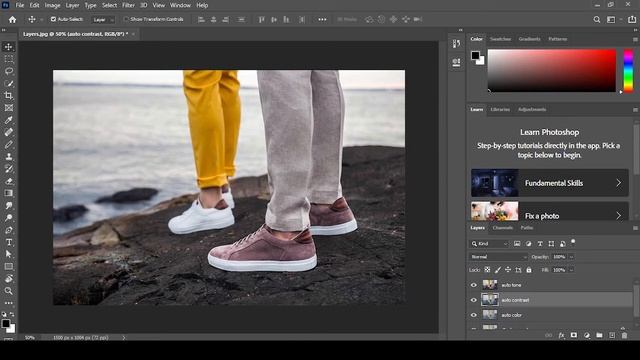
Task: Click the Opacity 100% input field
Action: point(559,257)
